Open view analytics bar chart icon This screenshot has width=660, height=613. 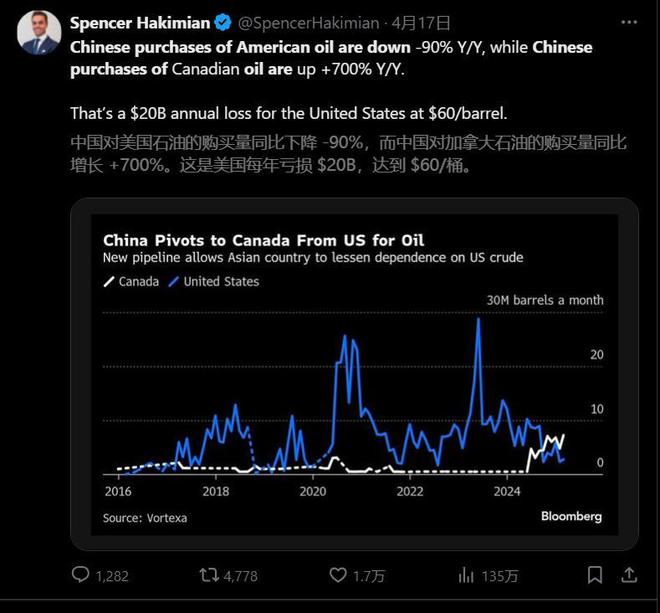(466, 575)
